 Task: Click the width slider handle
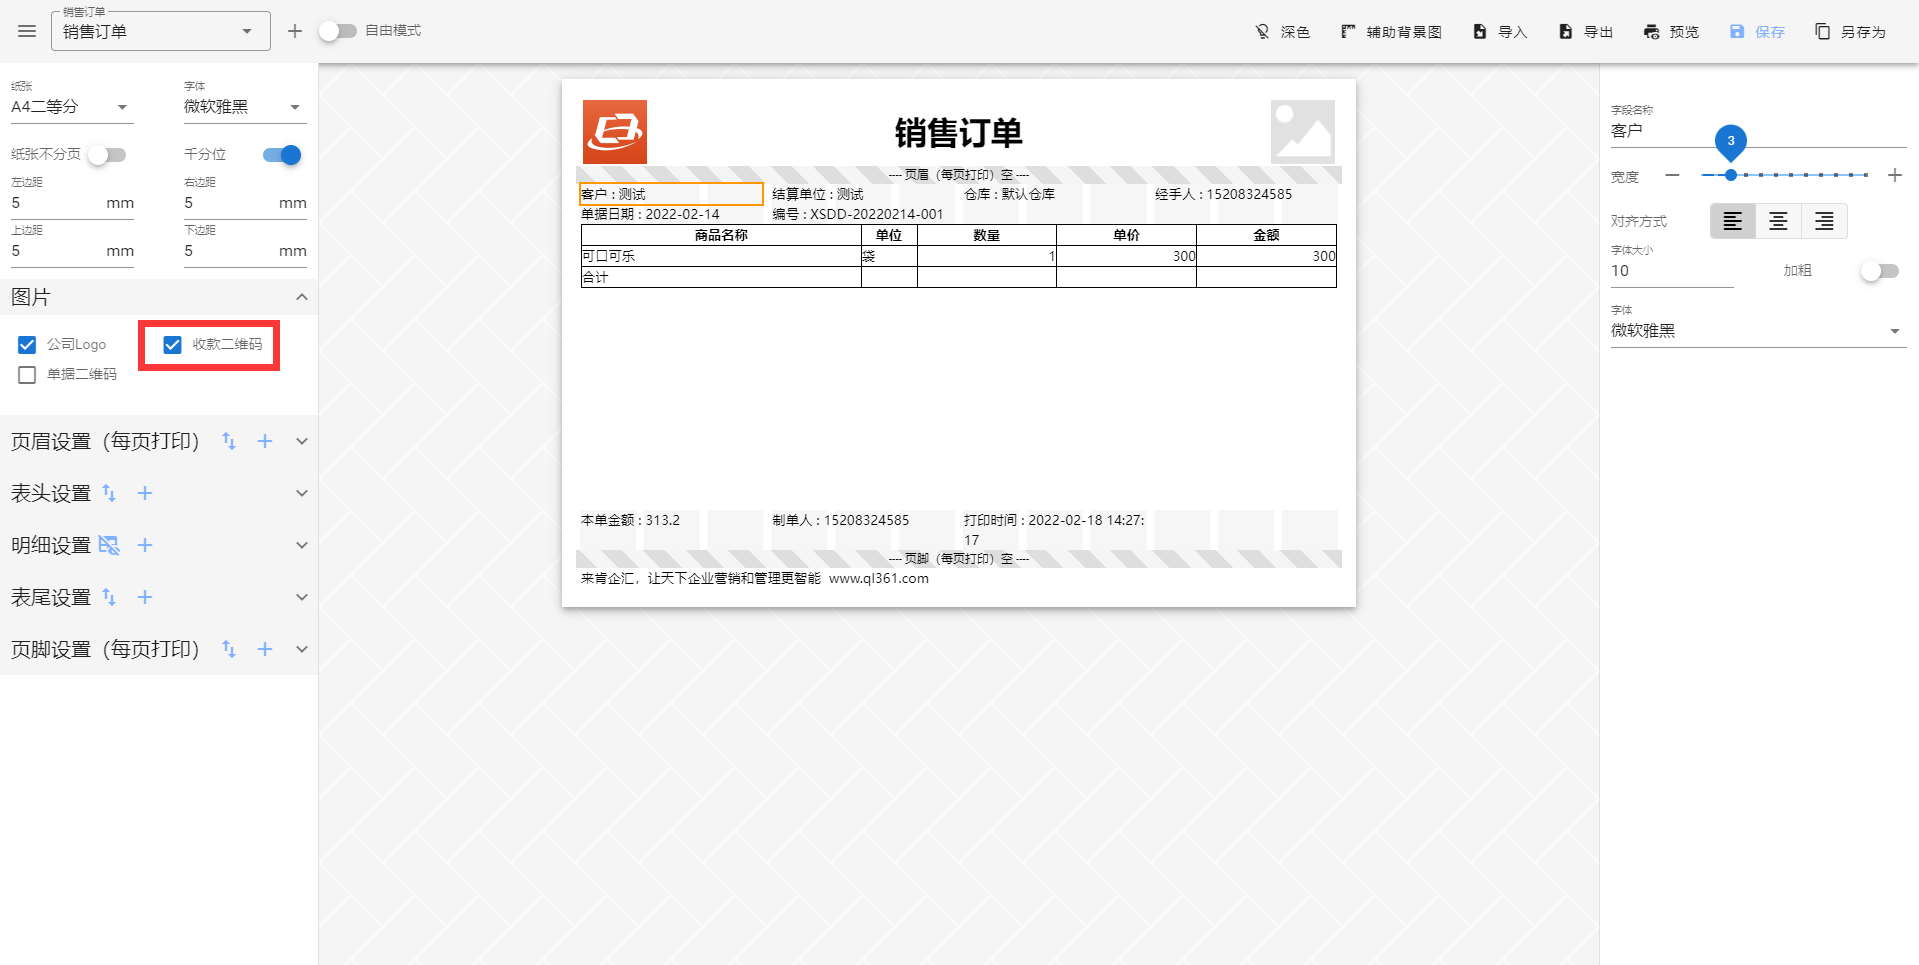(x=1731, y=175)
